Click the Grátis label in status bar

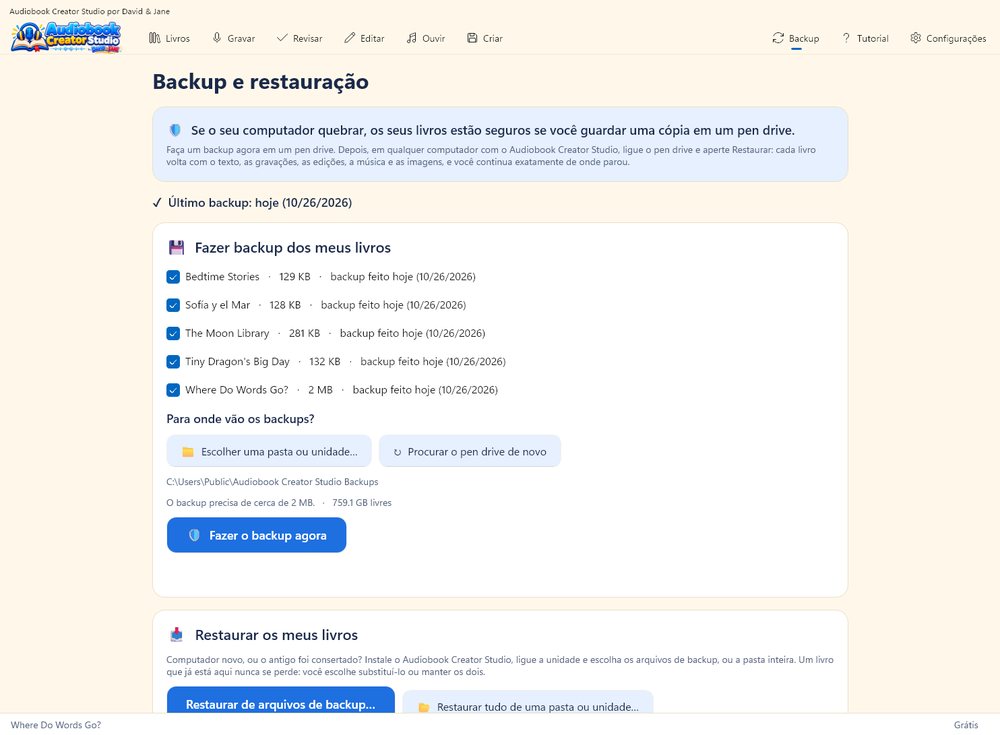(966, 725)
